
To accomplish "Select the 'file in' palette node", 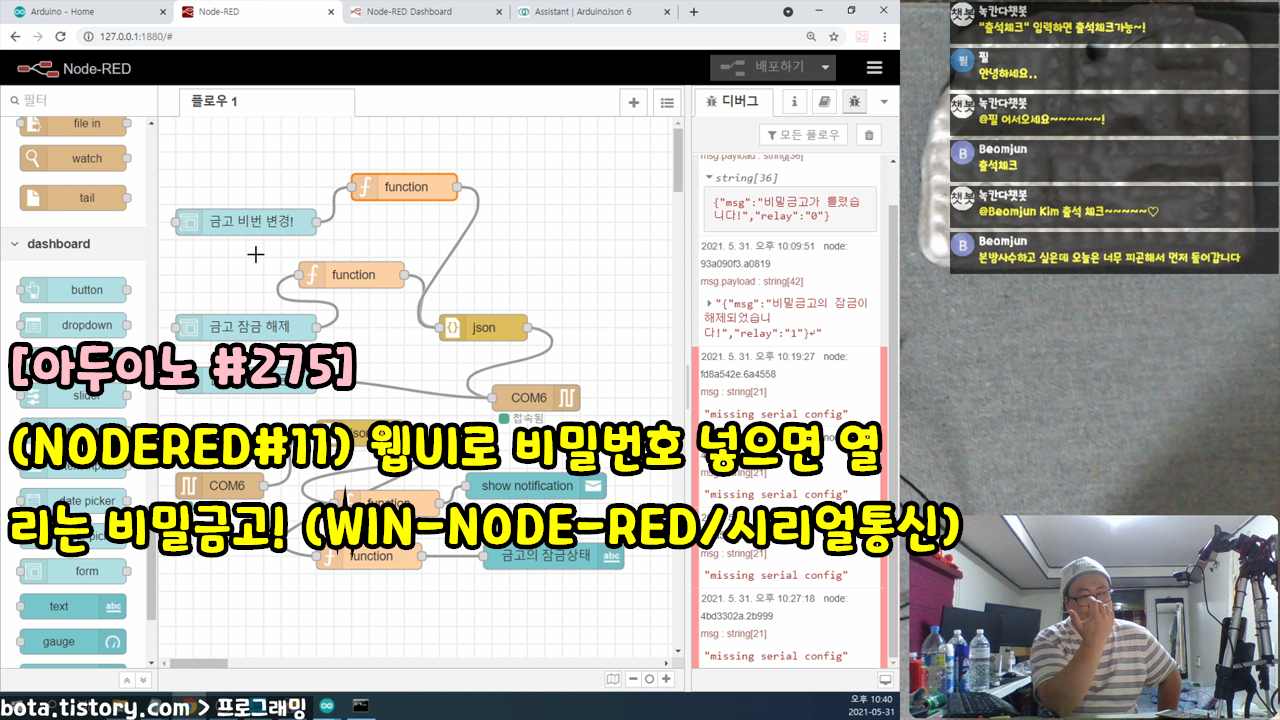I will (74, 124).
